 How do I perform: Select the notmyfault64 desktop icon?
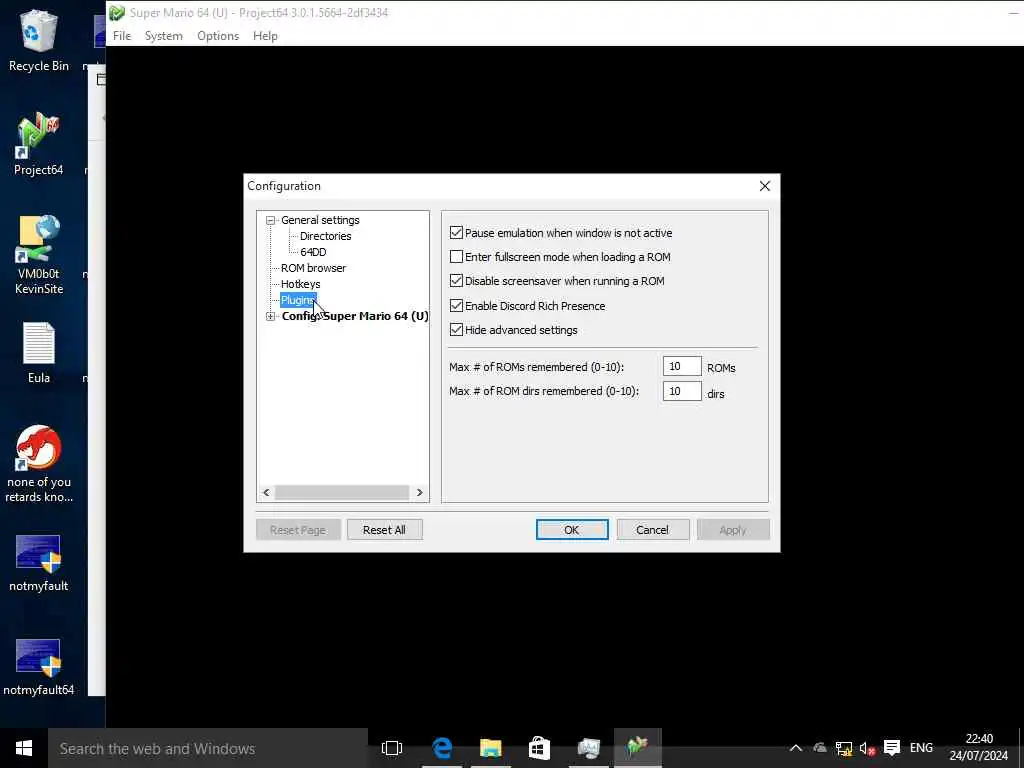pos(39,667)
